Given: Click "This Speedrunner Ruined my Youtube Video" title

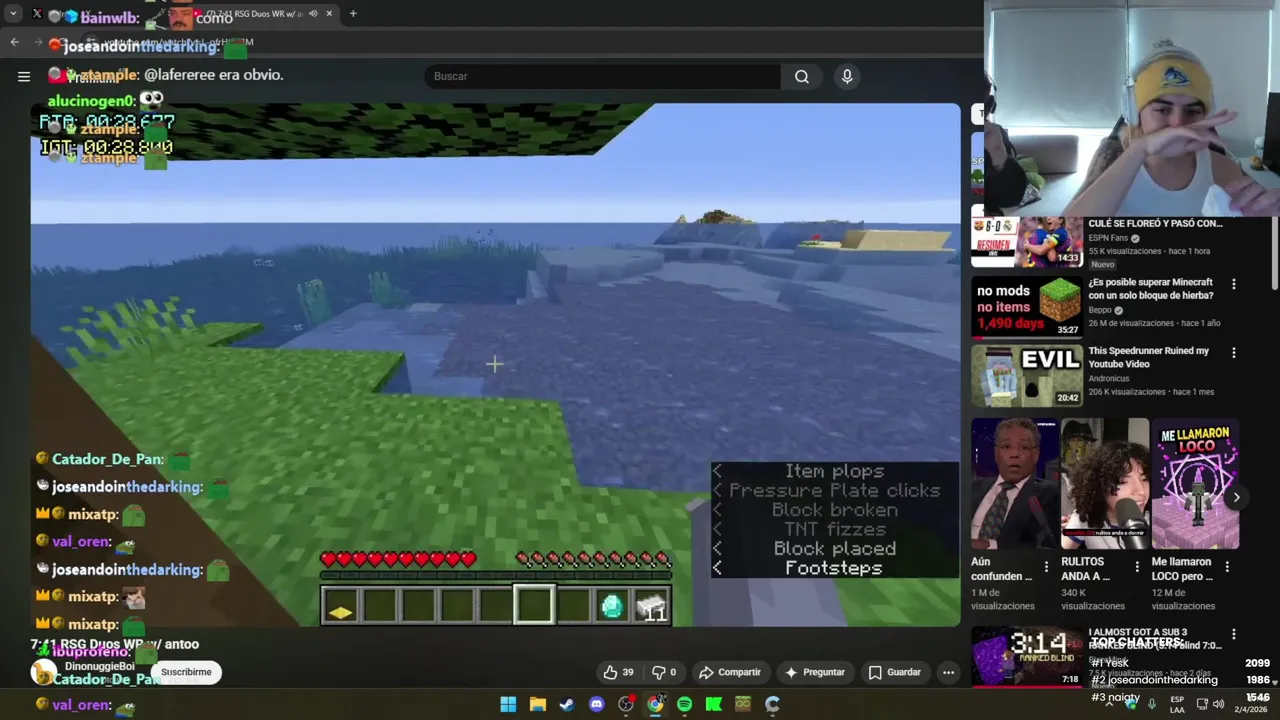Looking at the screenshot, I should [x=1149, y=358].
